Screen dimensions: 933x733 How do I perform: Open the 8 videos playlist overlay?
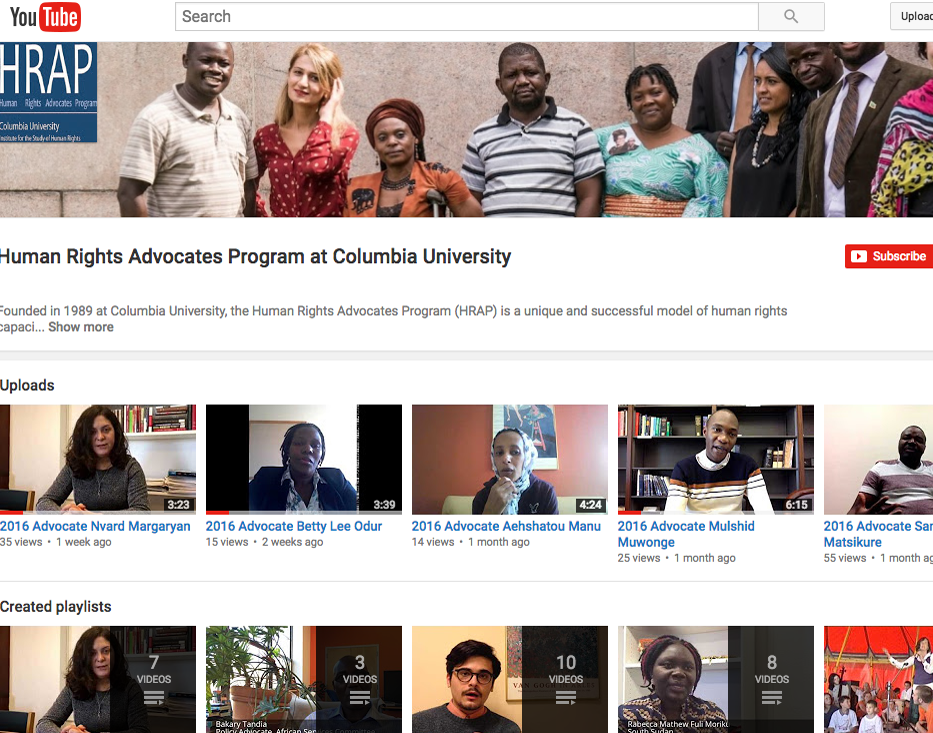(771, 679)
